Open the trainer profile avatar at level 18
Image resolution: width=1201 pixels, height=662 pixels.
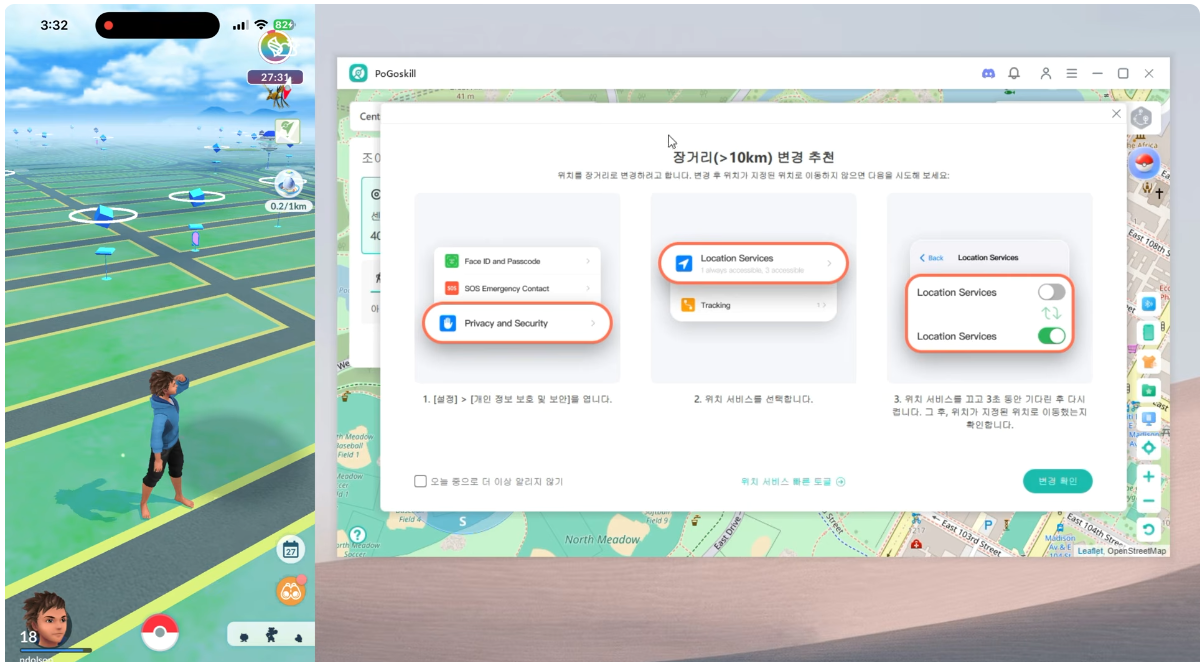click(48, 621)
